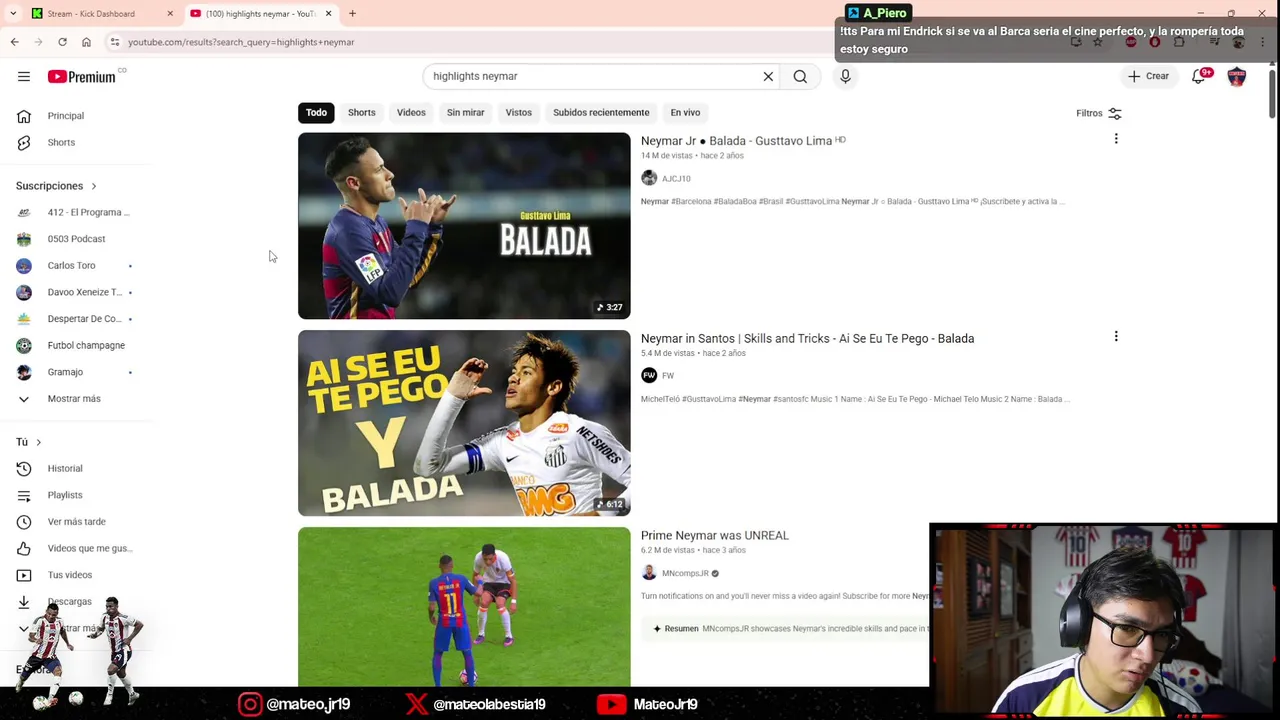Go to YouTube Premium home logo
The image size is (1280, 720).
(81, 77)
